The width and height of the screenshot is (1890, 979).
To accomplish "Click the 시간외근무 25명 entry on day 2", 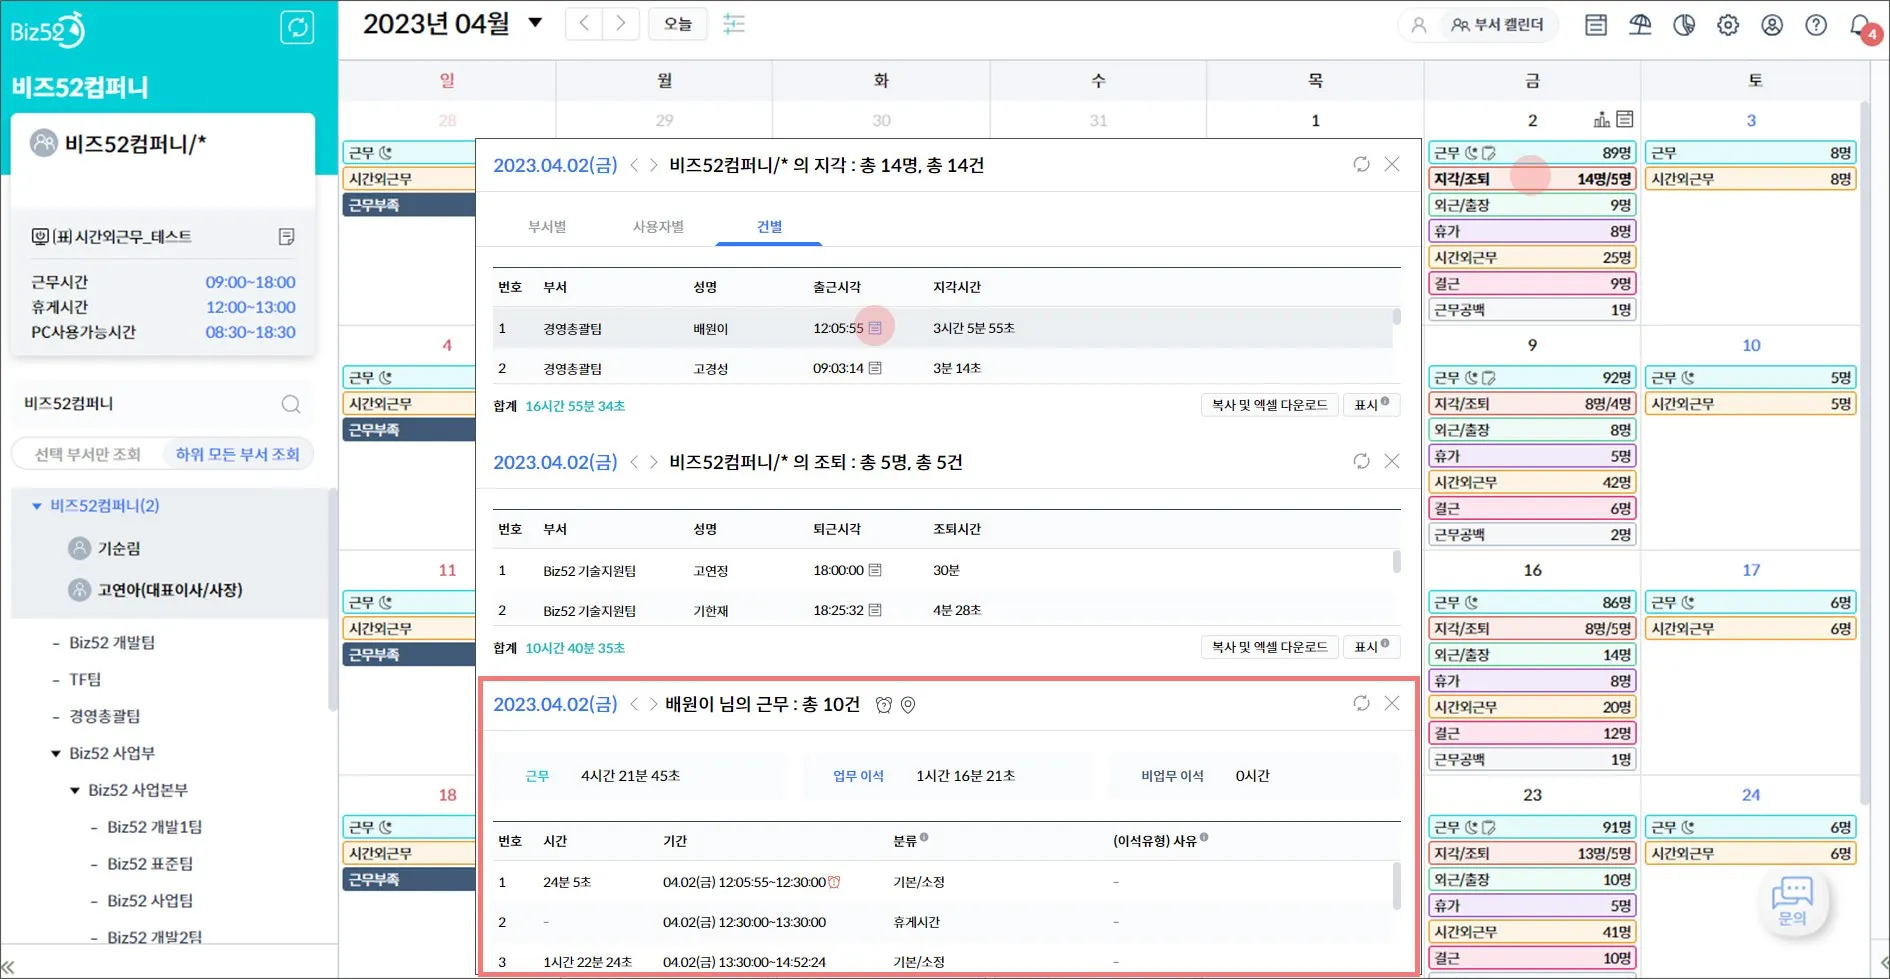I will click(x=1532, y=257).
